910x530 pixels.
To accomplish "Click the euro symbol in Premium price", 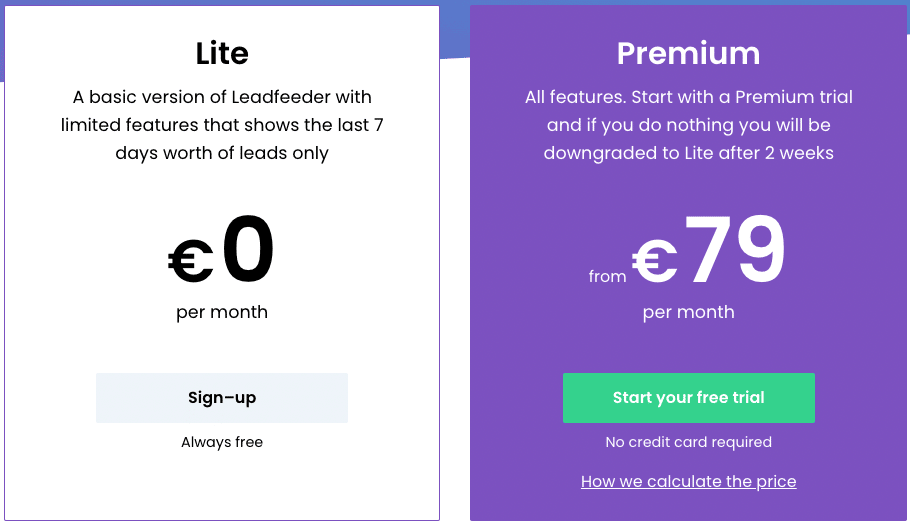I will coord(655,261).
